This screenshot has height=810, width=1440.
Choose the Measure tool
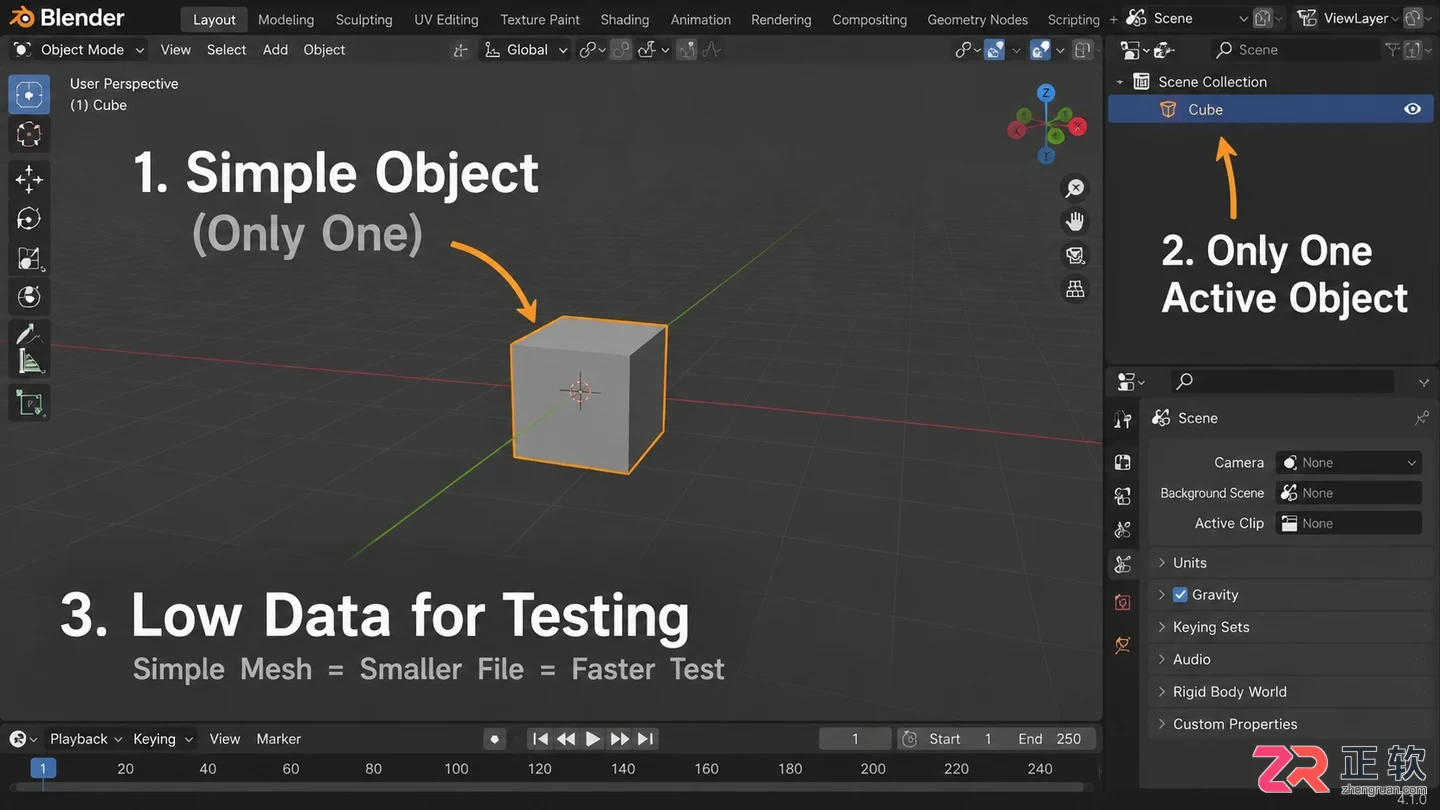coord(29,362)
